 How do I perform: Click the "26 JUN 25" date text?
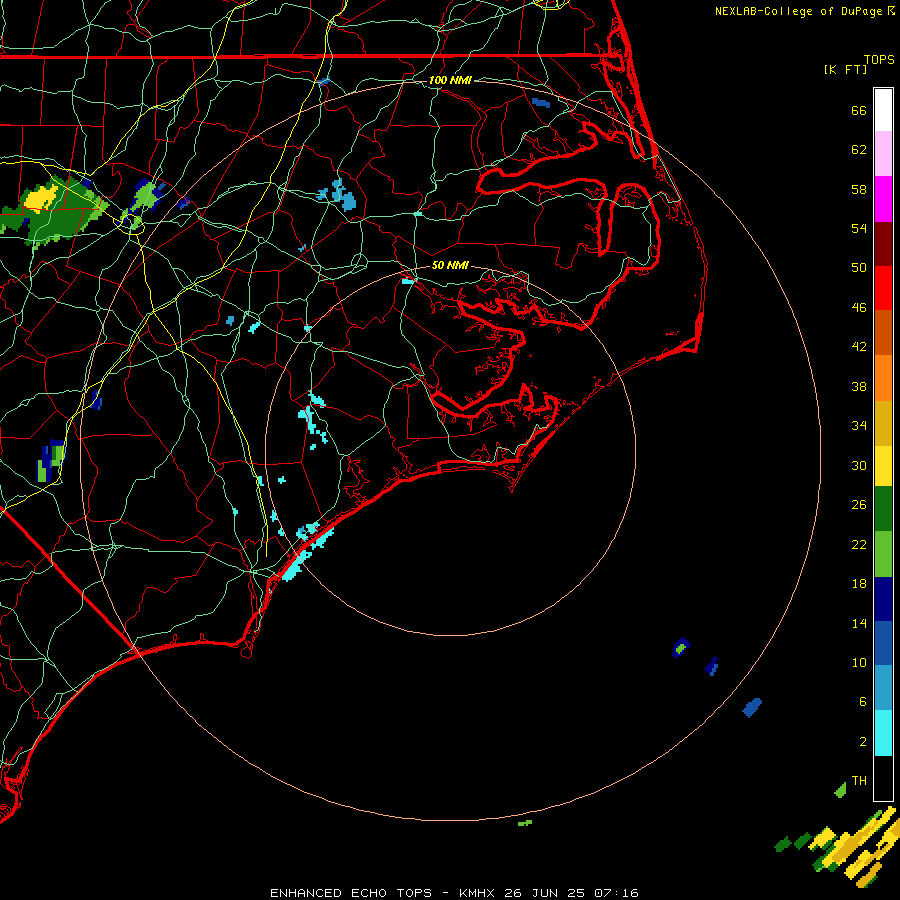[x=545, y=893]
